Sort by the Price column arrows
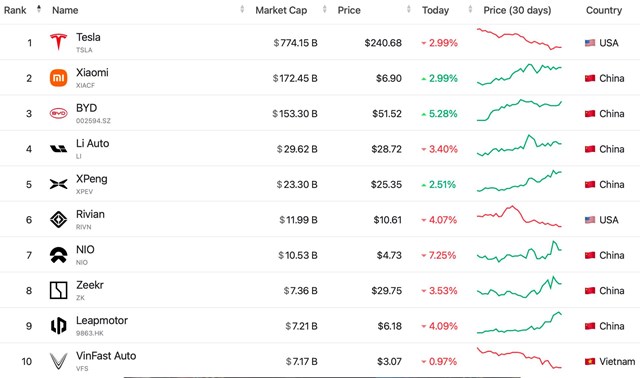Screen dimensions: 640x378 pyautogui.click(x=409, y=9)
